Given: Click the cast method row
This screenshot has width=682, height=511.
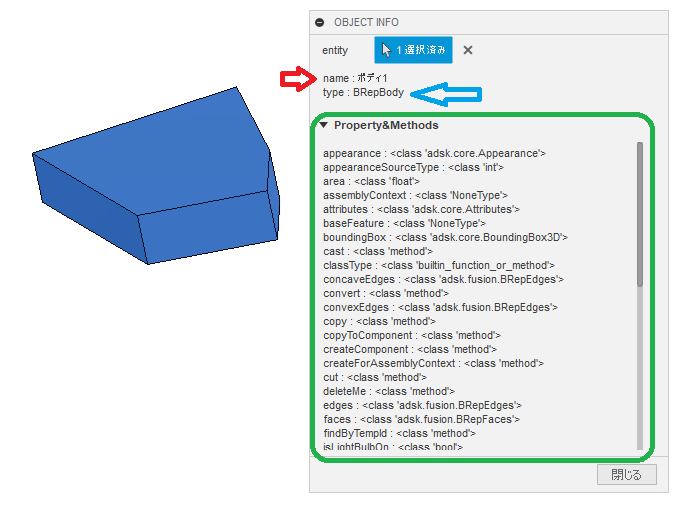Looking at the screenshot, I should 378,251.
